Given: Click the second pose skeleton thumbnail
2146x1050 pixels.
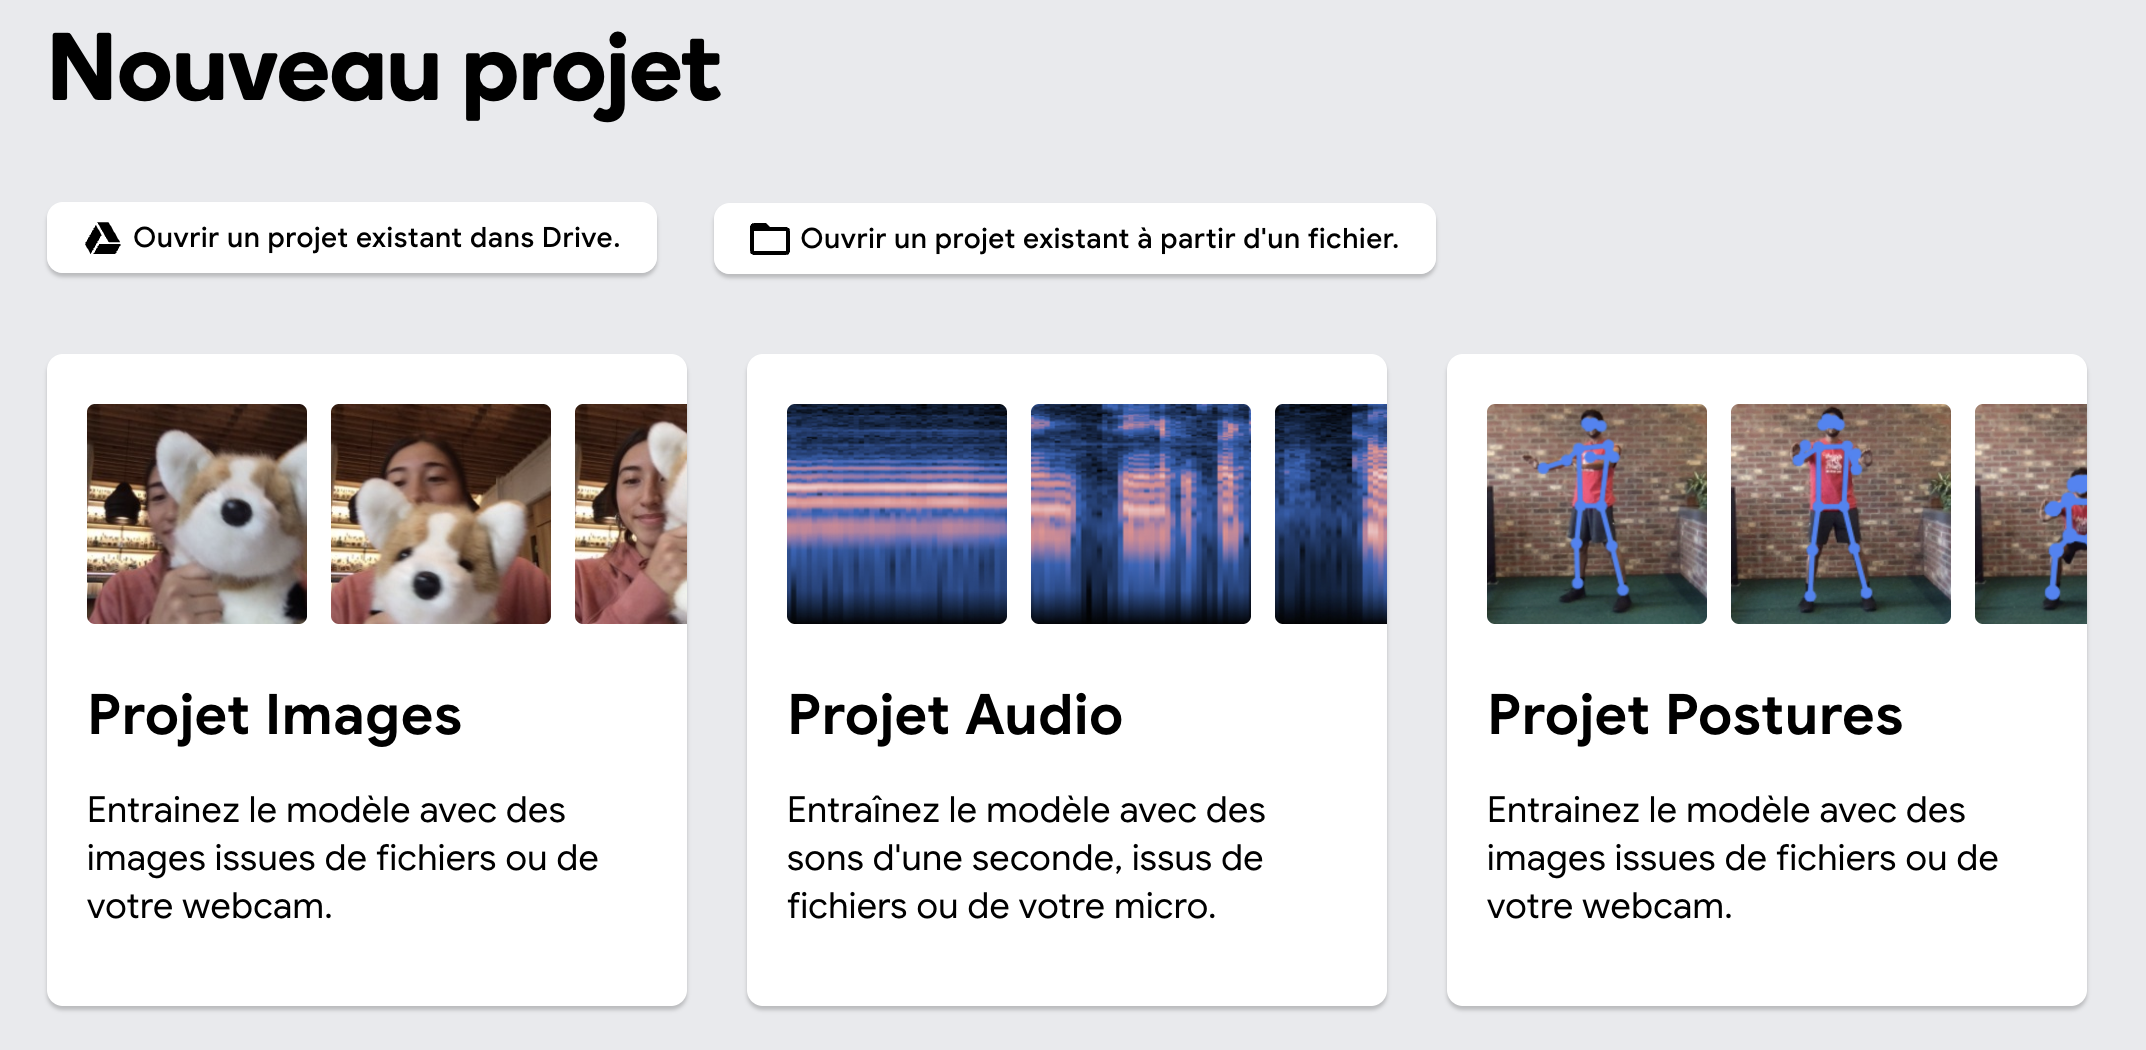Looking at the screenshot, I should point(1841,514).
